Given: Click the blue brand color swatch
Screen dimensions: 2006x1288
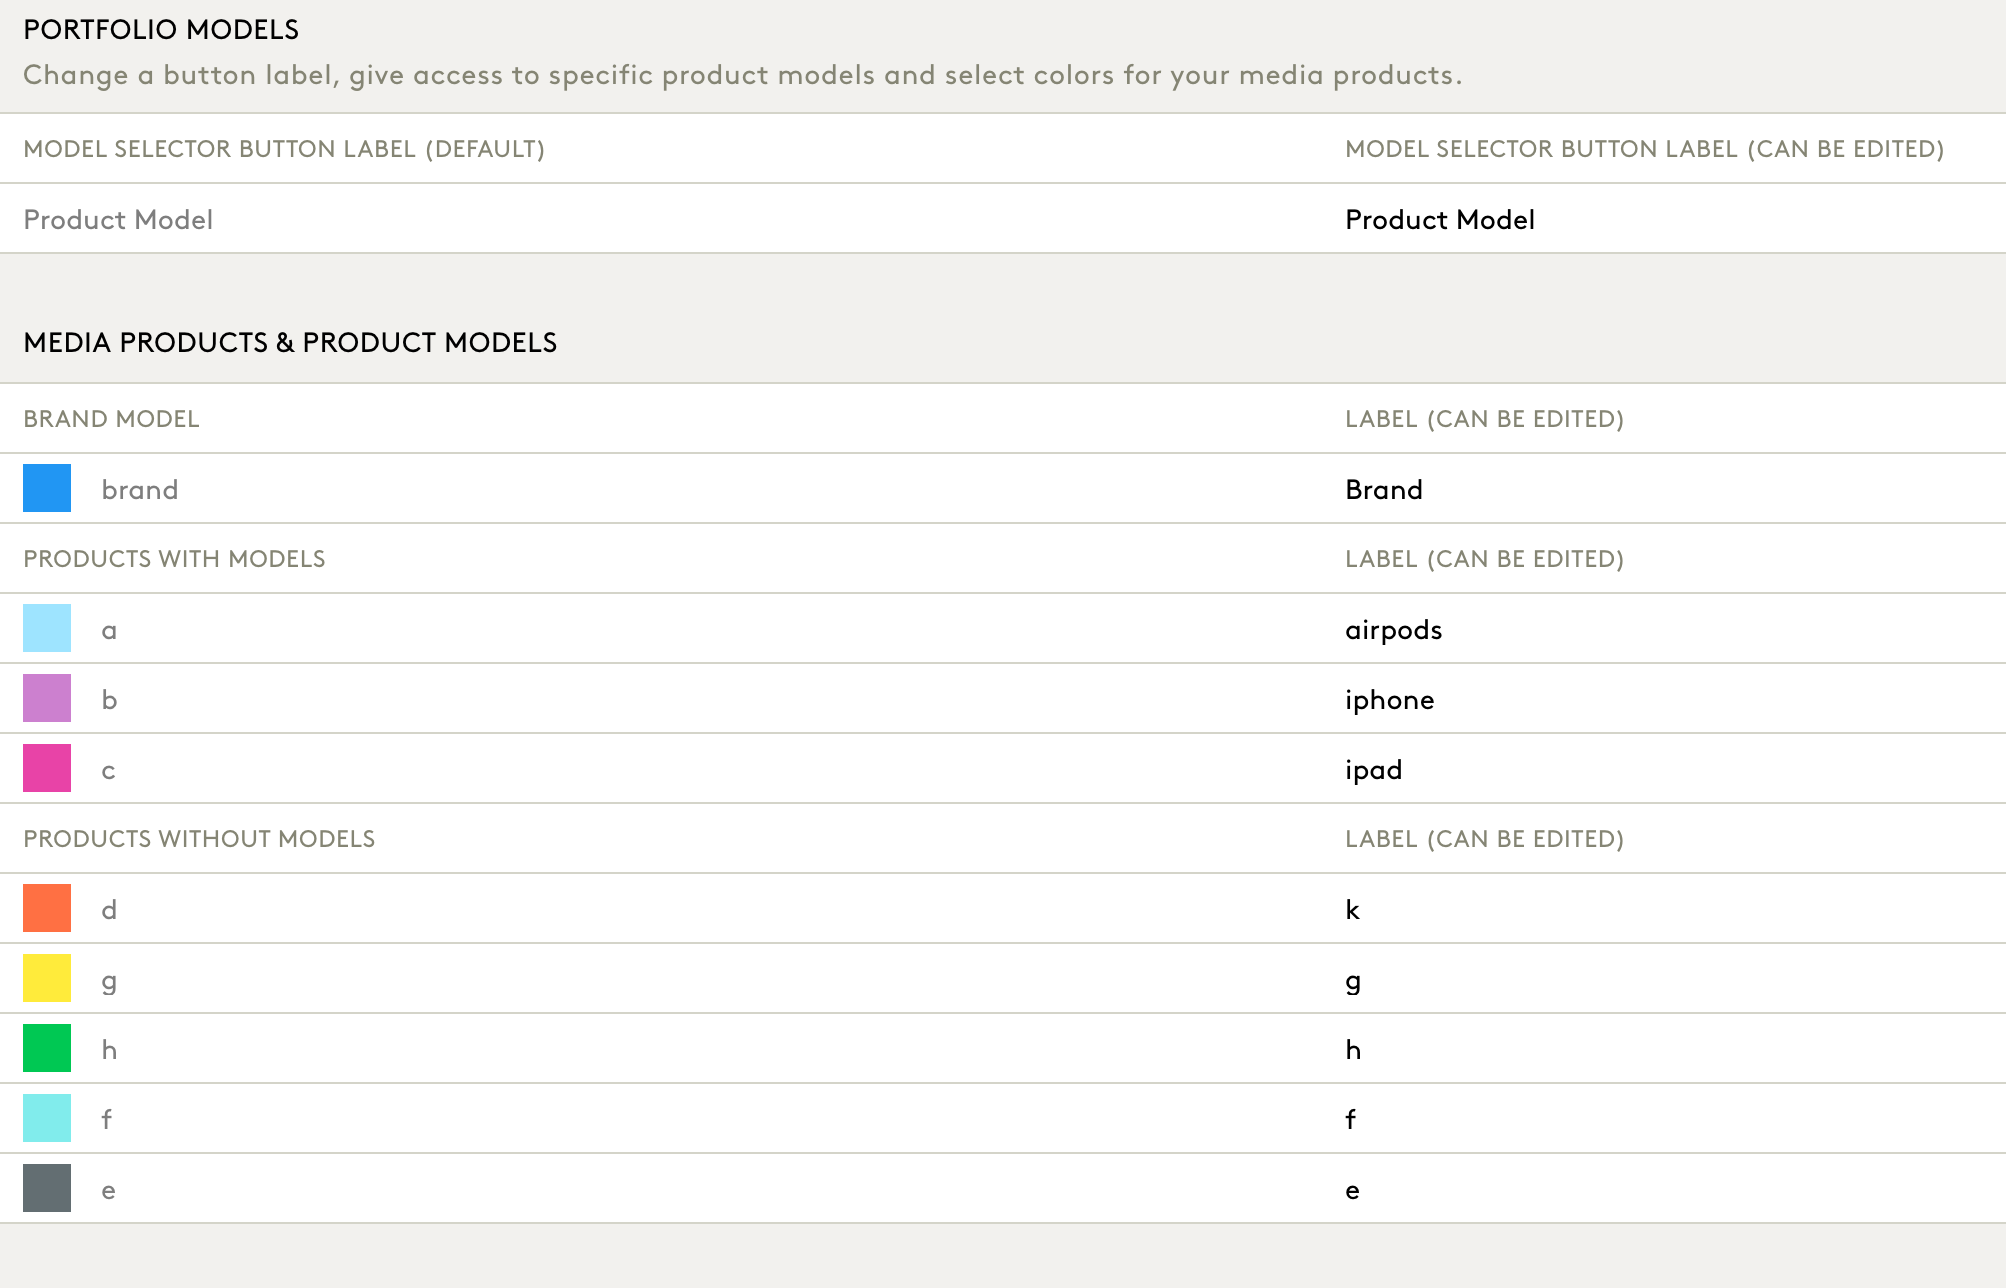Looking at the screenshot, I should point(47,488).
